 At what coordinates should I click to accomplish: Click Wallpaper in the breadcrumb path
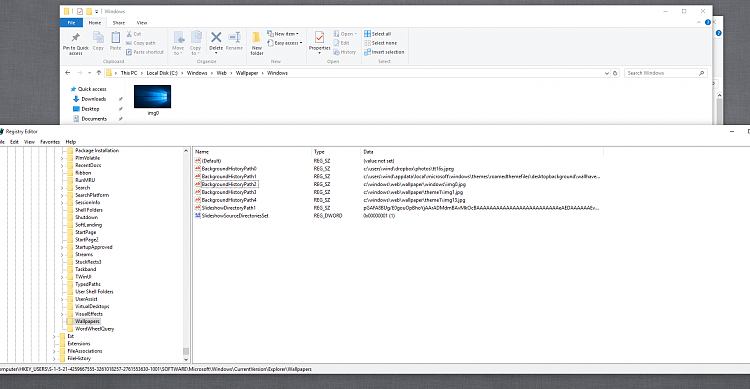tap(247, 73)
